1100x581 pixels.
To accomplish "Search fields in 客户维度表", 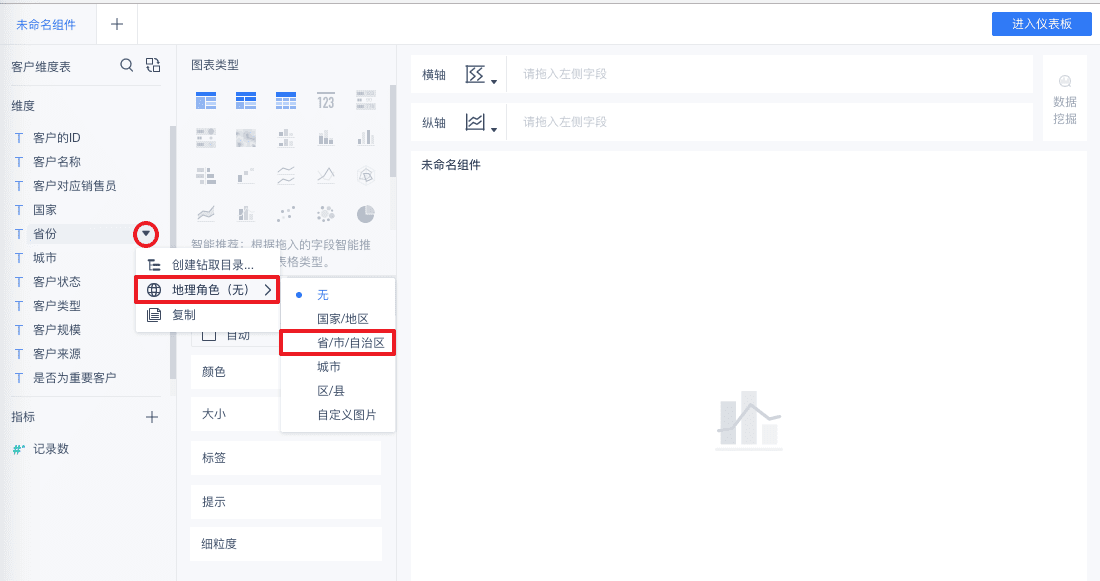I will click(x=126, y=65).
